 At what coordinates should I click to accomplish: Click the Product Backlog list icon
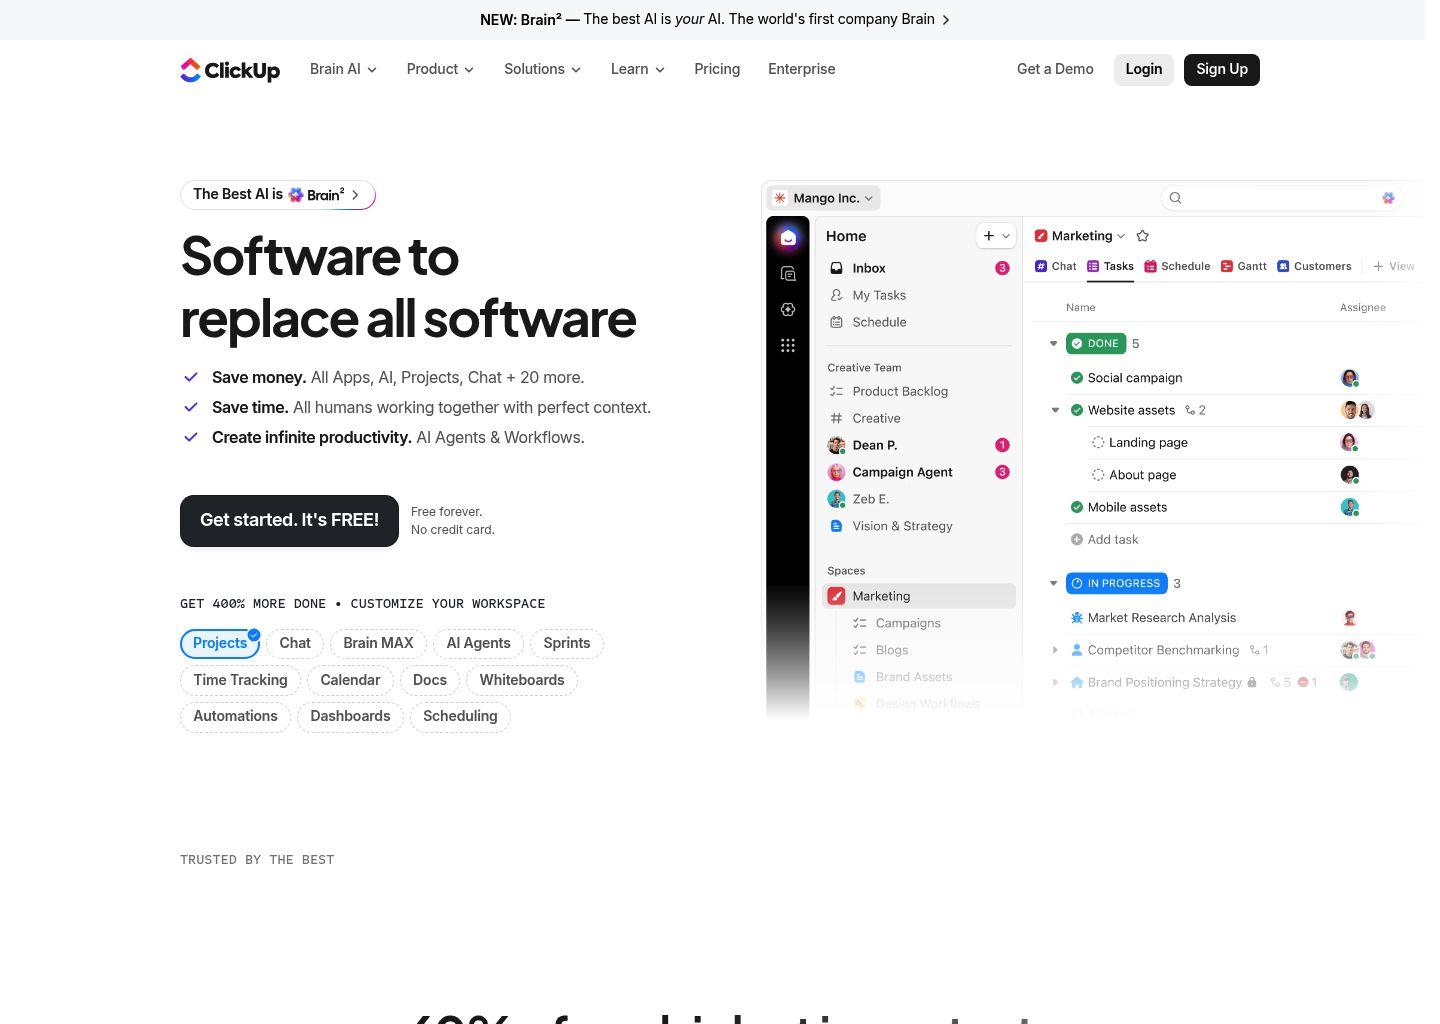click(837, 391)
